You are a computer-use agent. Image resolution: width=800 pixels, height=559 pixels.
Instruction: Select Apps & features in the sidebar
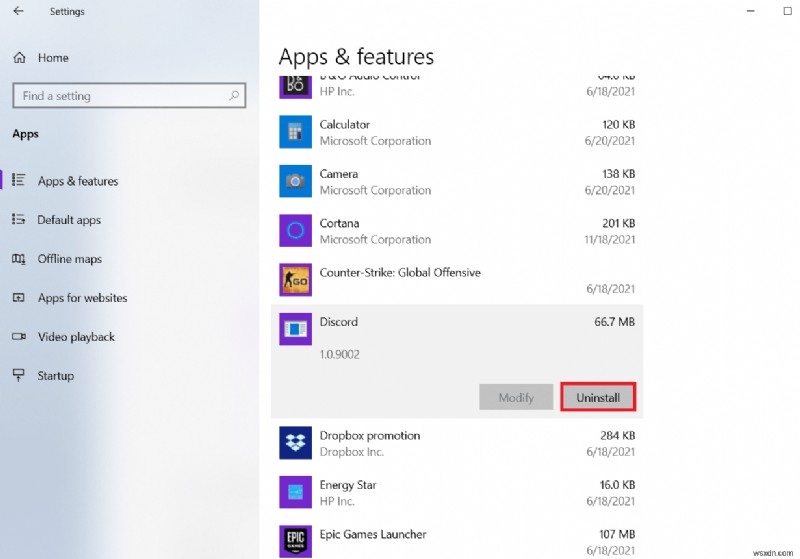click(x=78, y=181)
